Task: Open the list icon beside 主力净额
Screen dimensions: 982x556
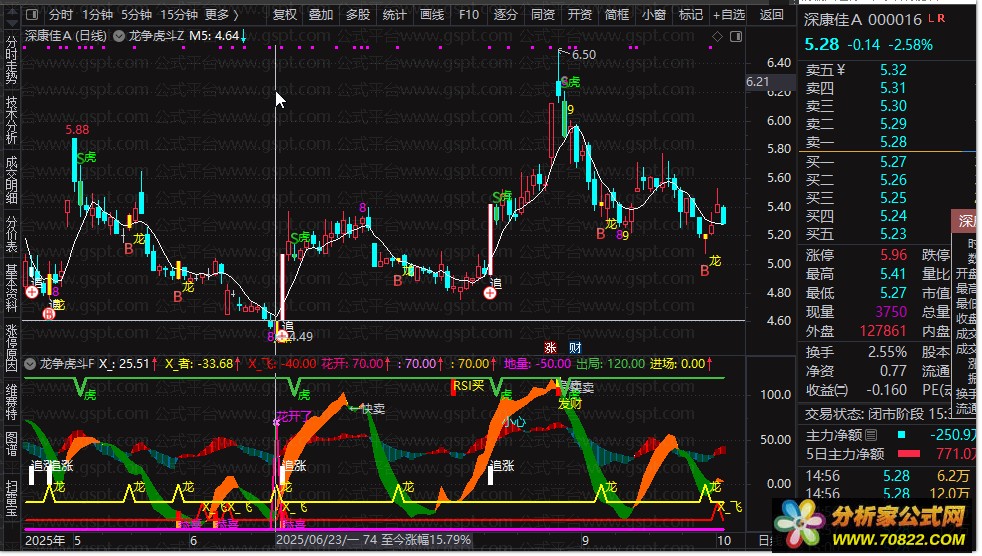Action: 871,435
